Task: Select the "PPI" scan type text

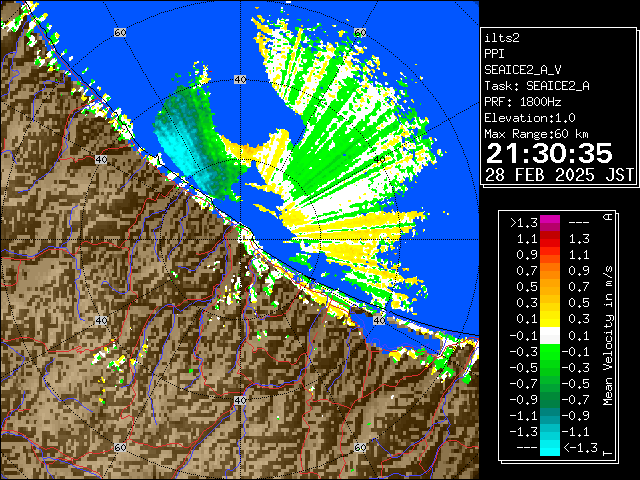Action: 494,54
